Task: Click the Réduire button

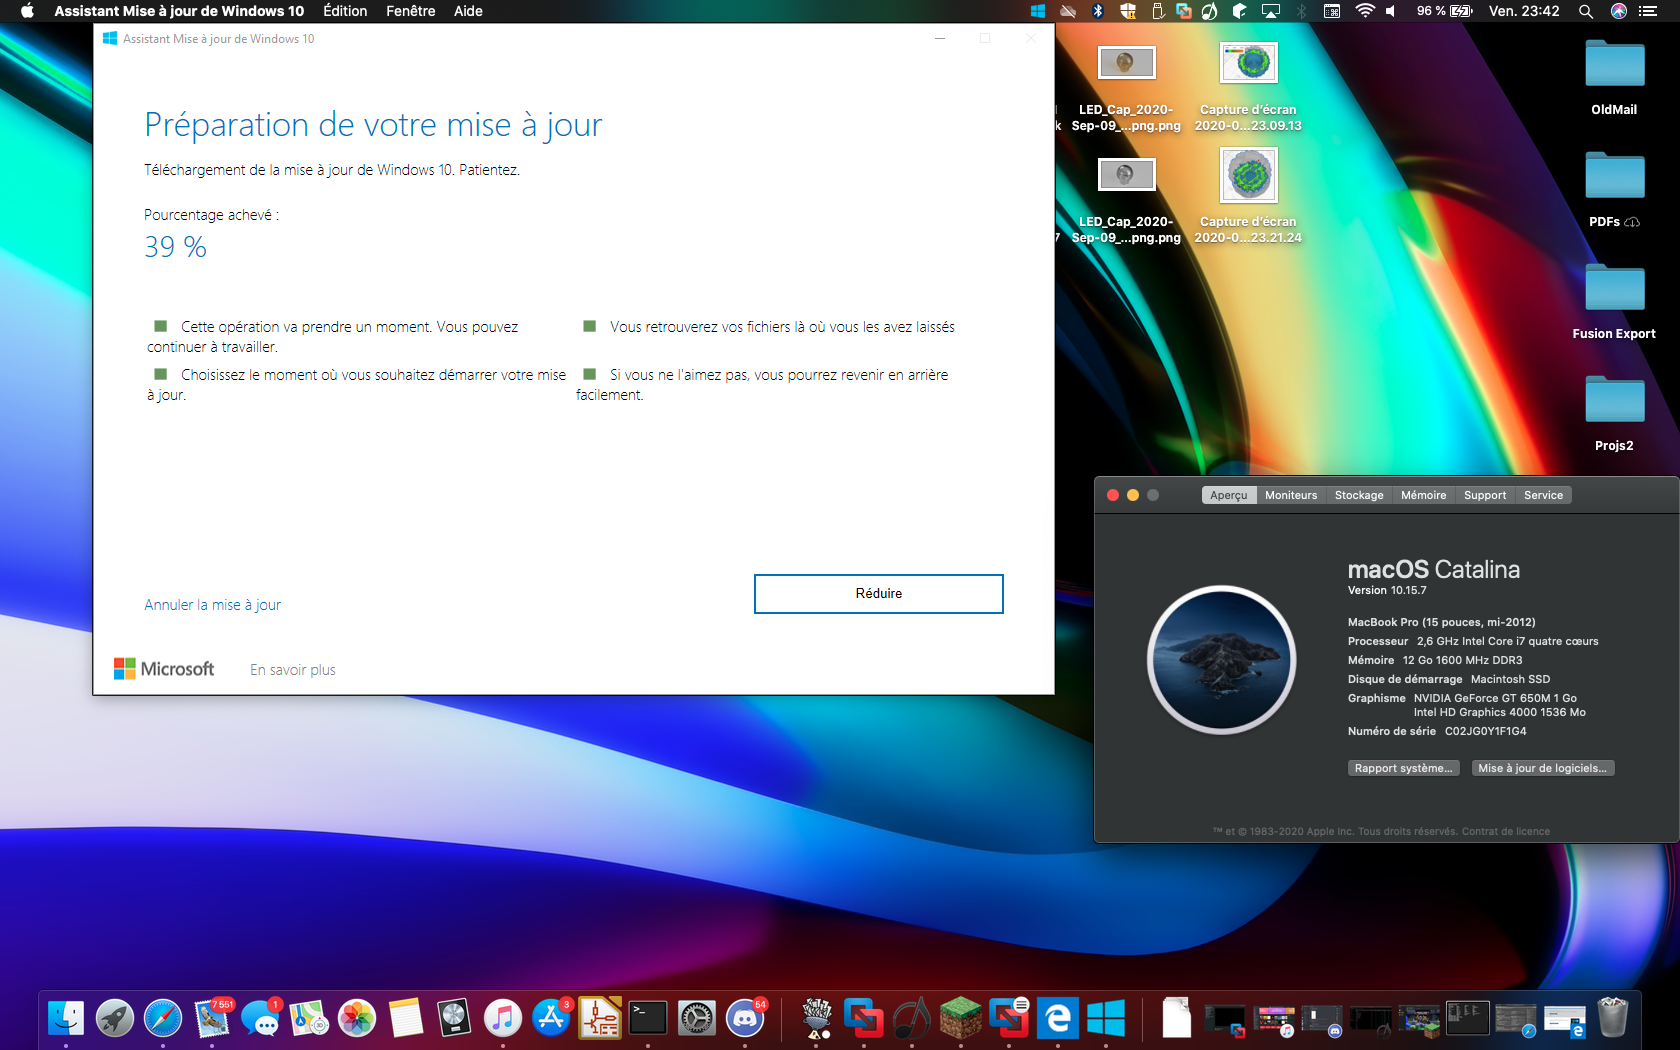Action: tap(878, 594)
